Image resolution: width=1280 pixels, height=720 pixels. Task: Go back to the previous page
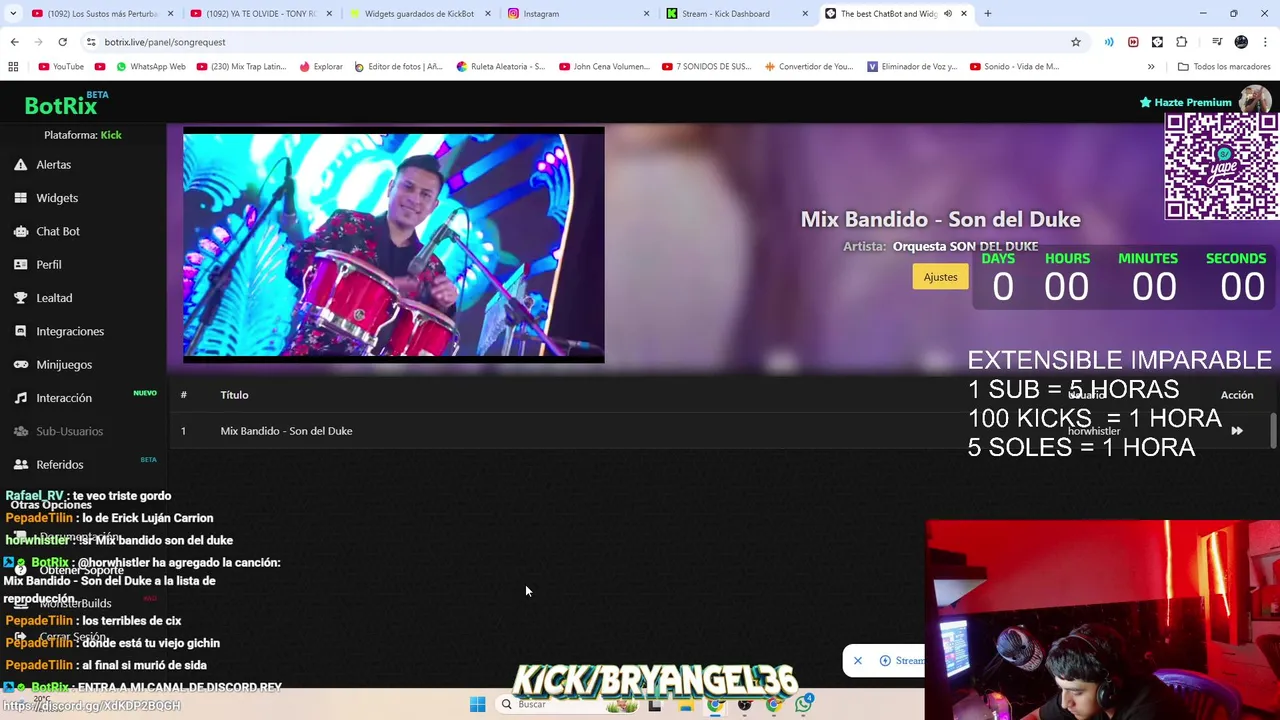(x=14, y=42)
